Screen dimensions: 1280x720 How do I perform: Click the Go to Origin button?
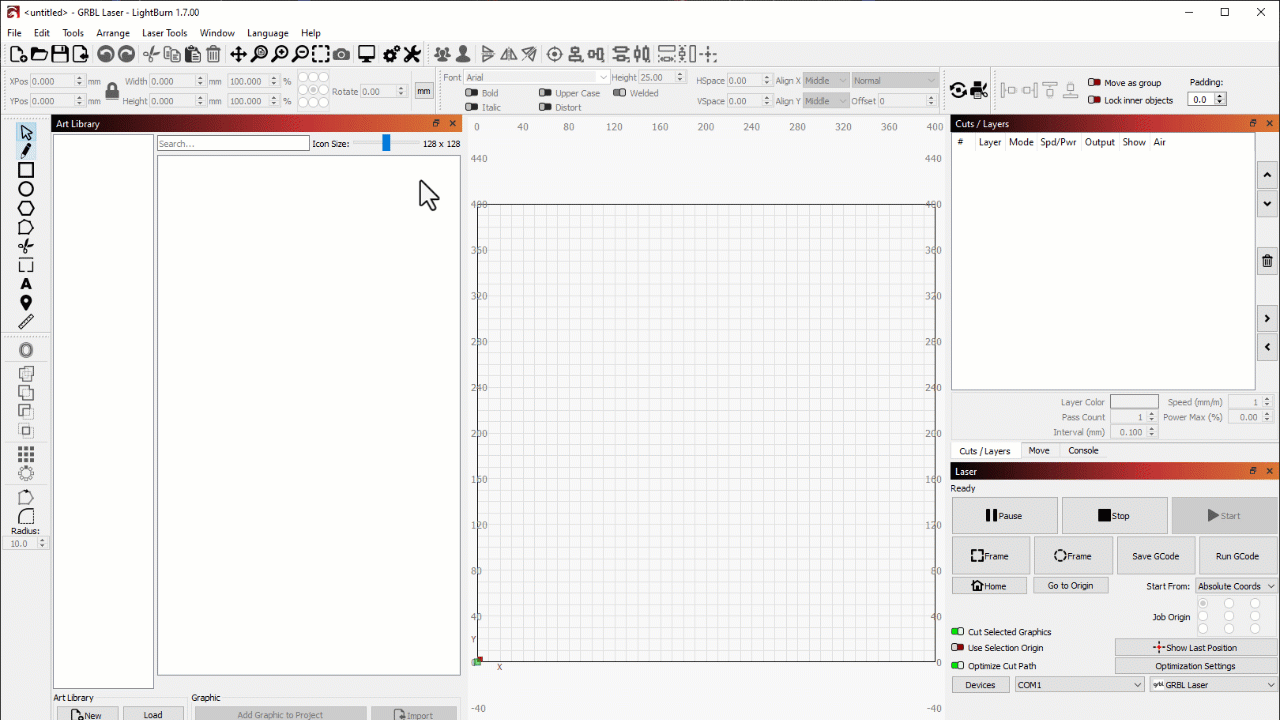1070,585
